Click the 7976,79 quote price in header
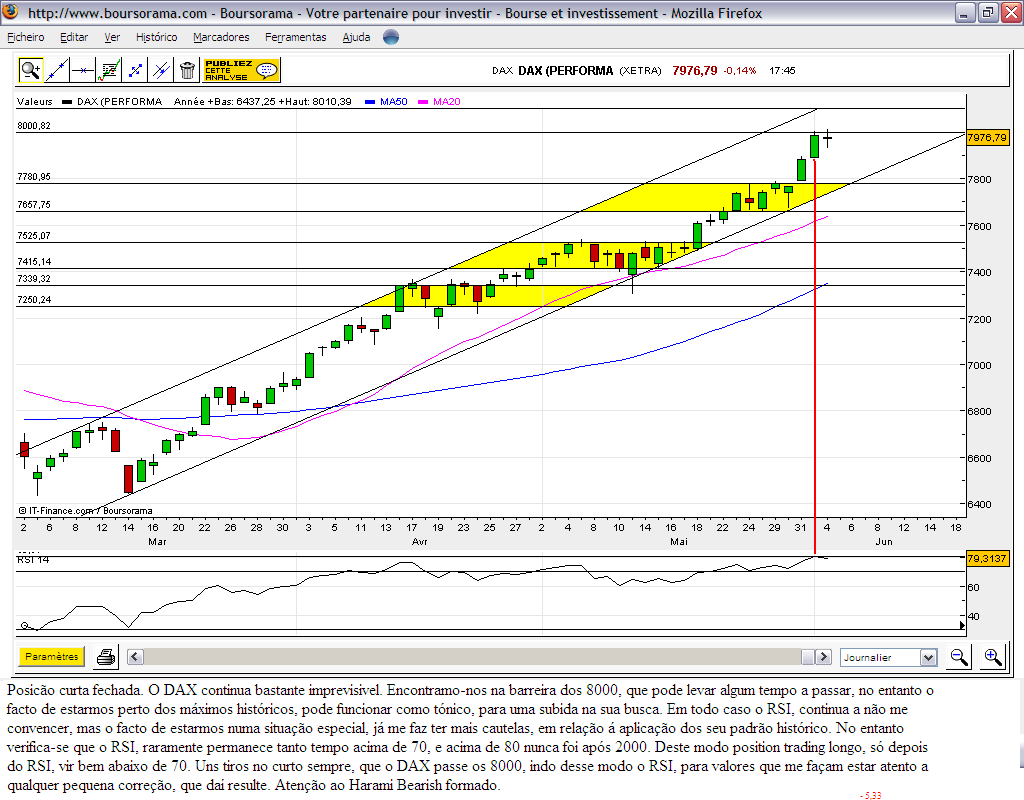1024x800 pixels. 694,71
